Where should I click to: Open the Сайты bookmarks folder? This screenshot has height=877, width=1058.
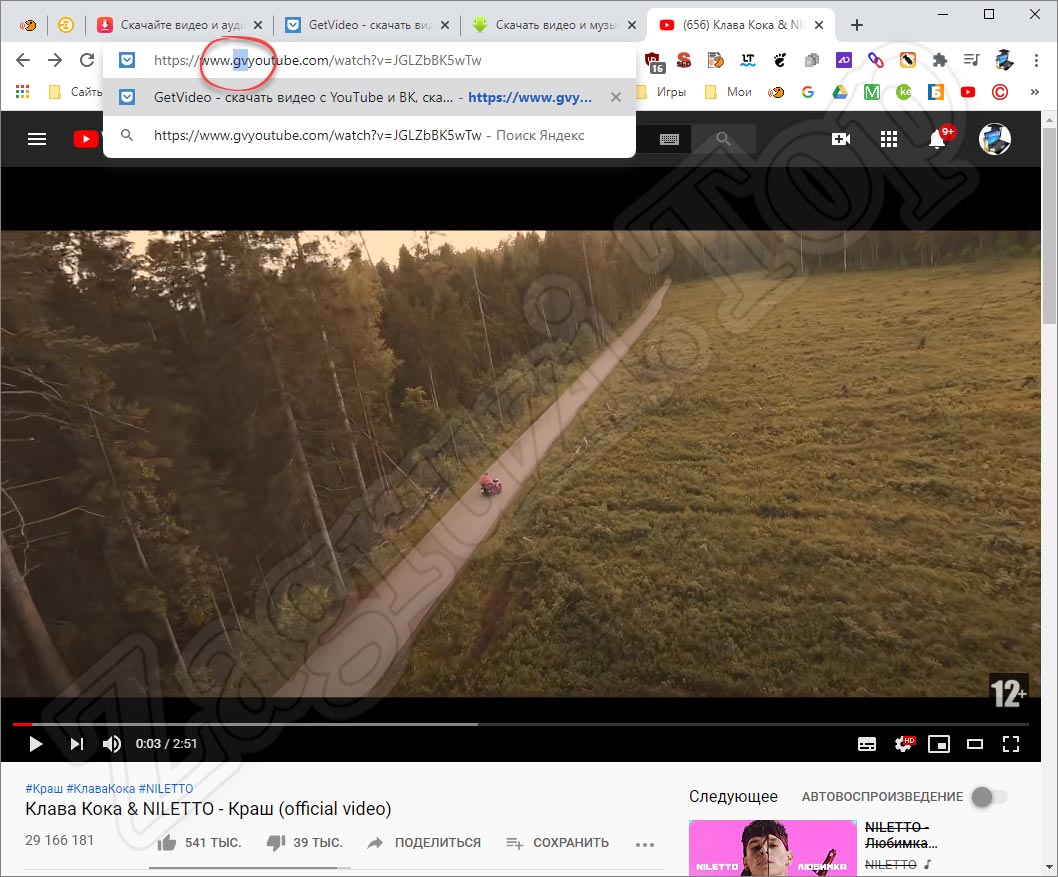click(x=76, y=92)
